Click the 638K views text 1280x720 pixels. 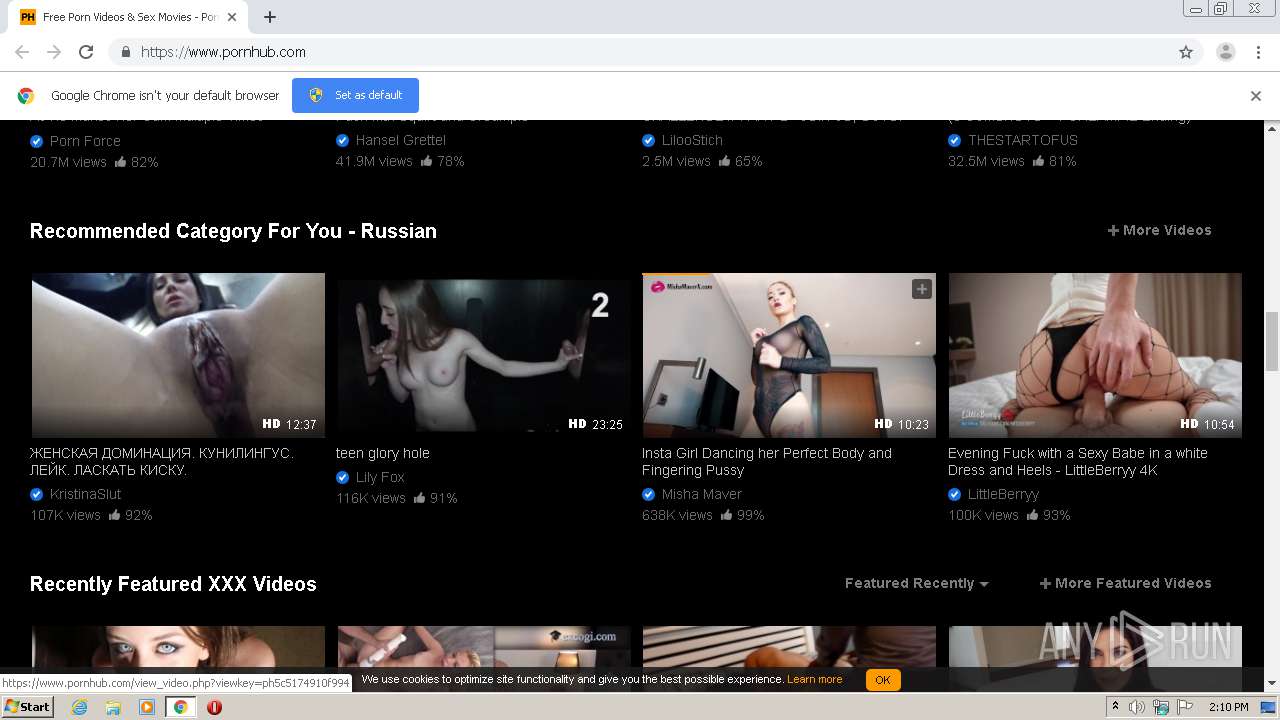pyautogui.click(x=677, y=515)
